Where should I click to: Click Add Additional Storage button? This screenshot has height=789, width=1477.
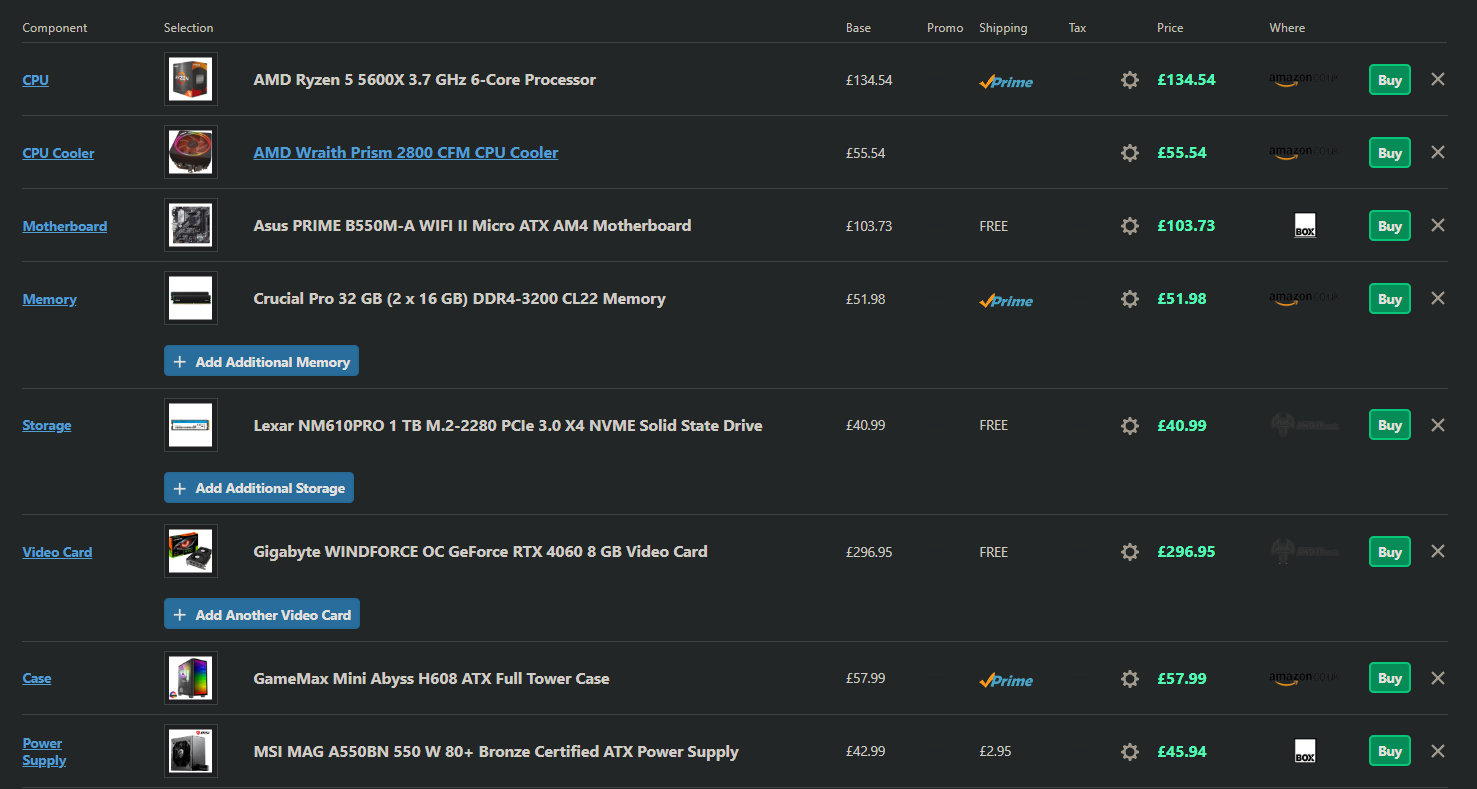(259, 488)
